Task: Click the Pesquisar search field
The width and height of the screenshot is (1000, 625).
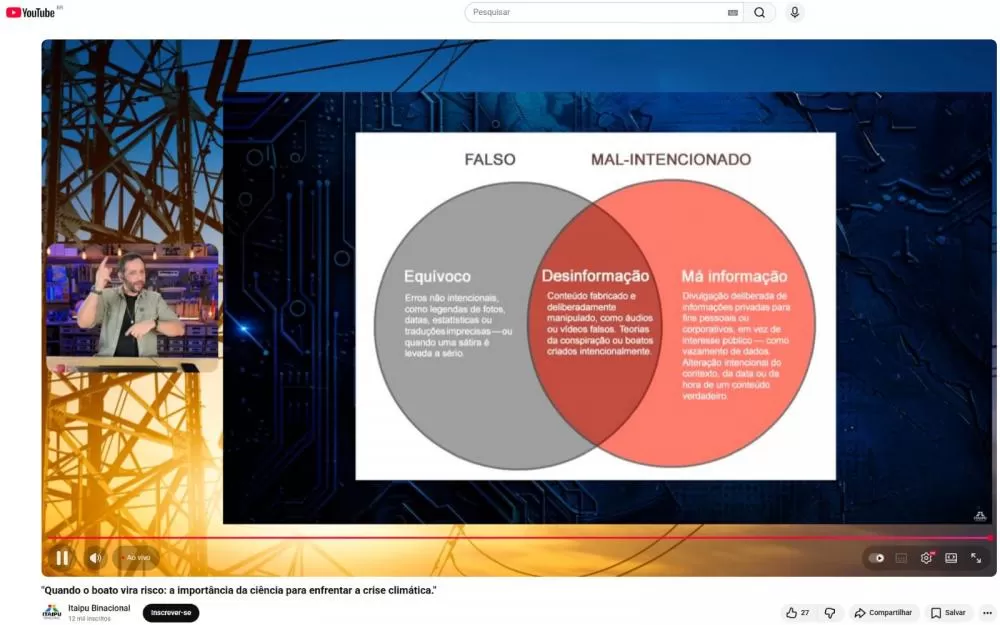Action: [596, 12]
